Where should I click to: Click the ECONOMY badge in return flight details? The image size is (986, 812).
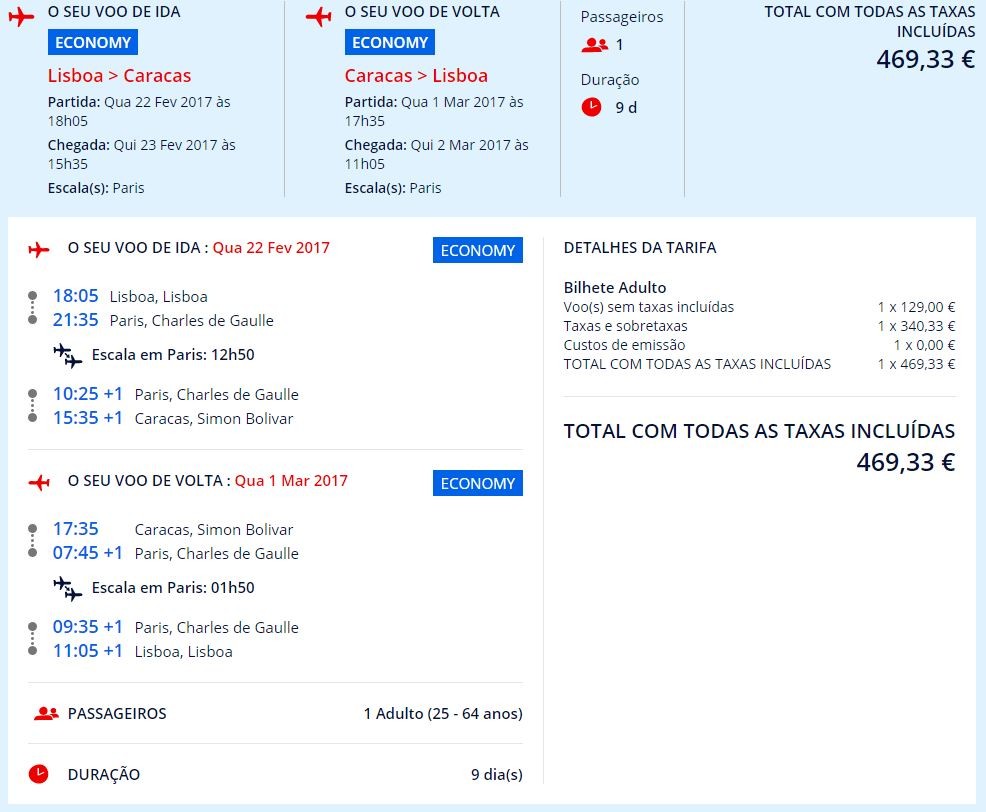point(477,484)
